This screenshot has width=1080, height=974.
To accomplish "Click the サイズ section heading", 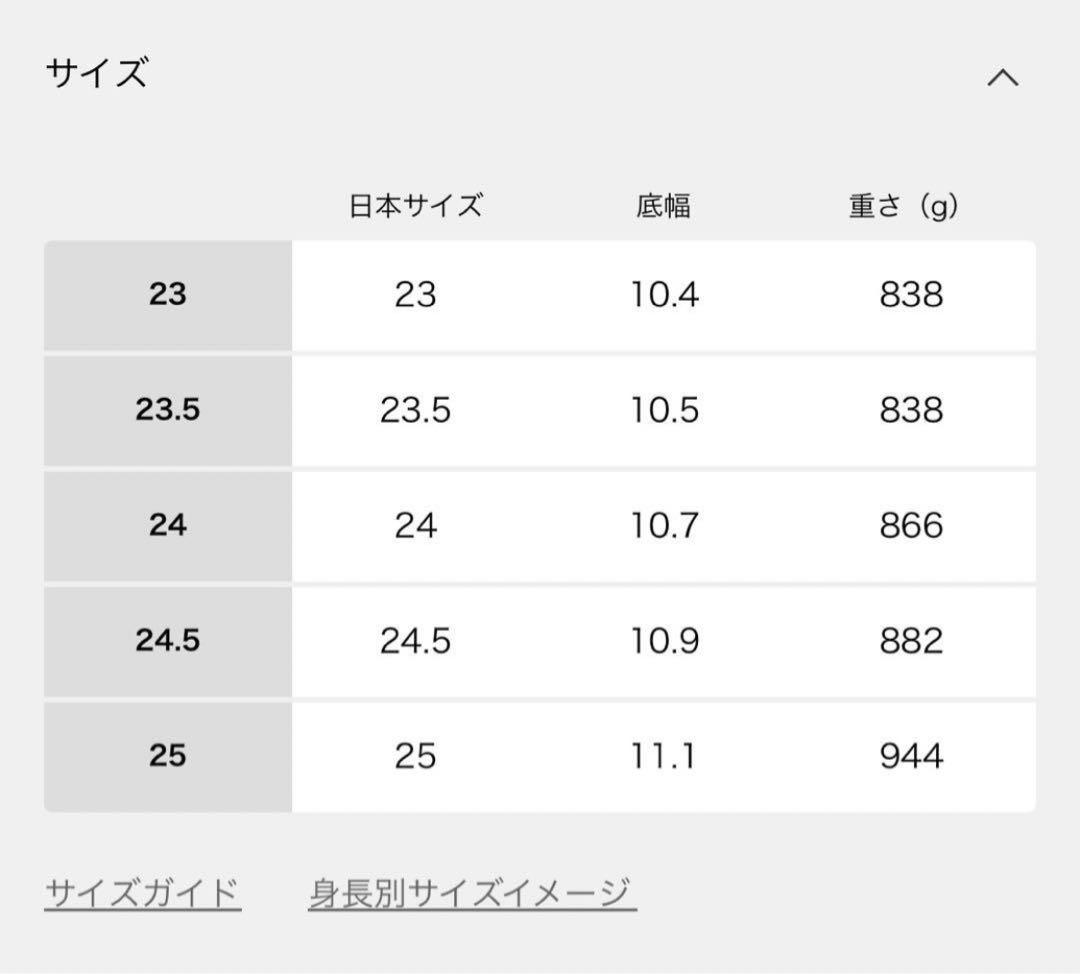I will point(97,74).
